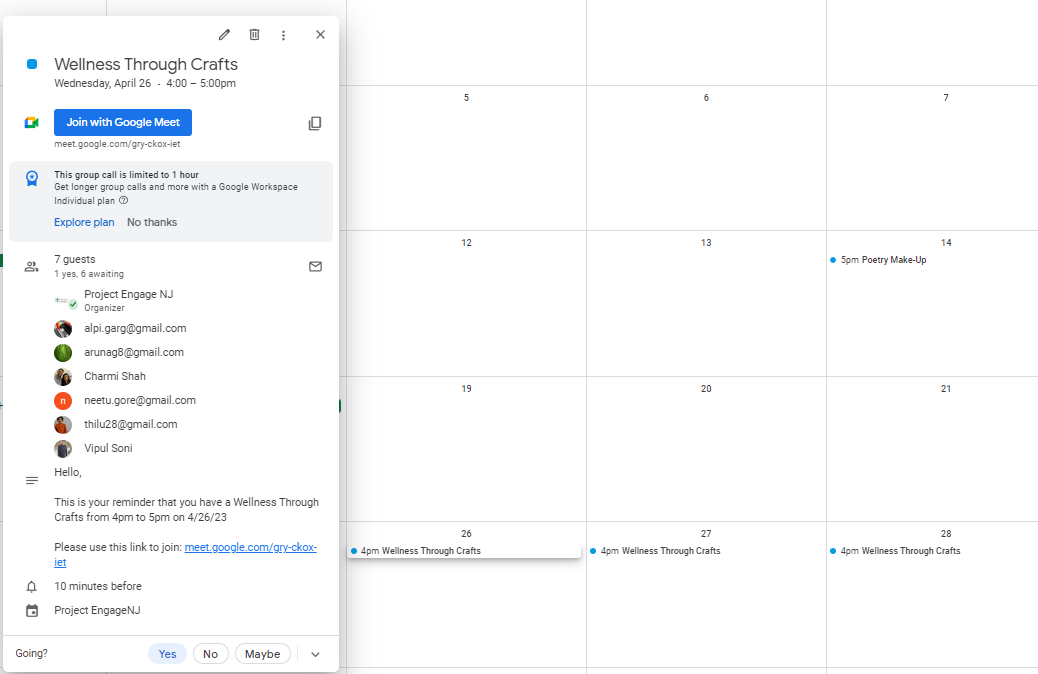Click the orange 'n' avatar for neetu.gore

[63, 401]
